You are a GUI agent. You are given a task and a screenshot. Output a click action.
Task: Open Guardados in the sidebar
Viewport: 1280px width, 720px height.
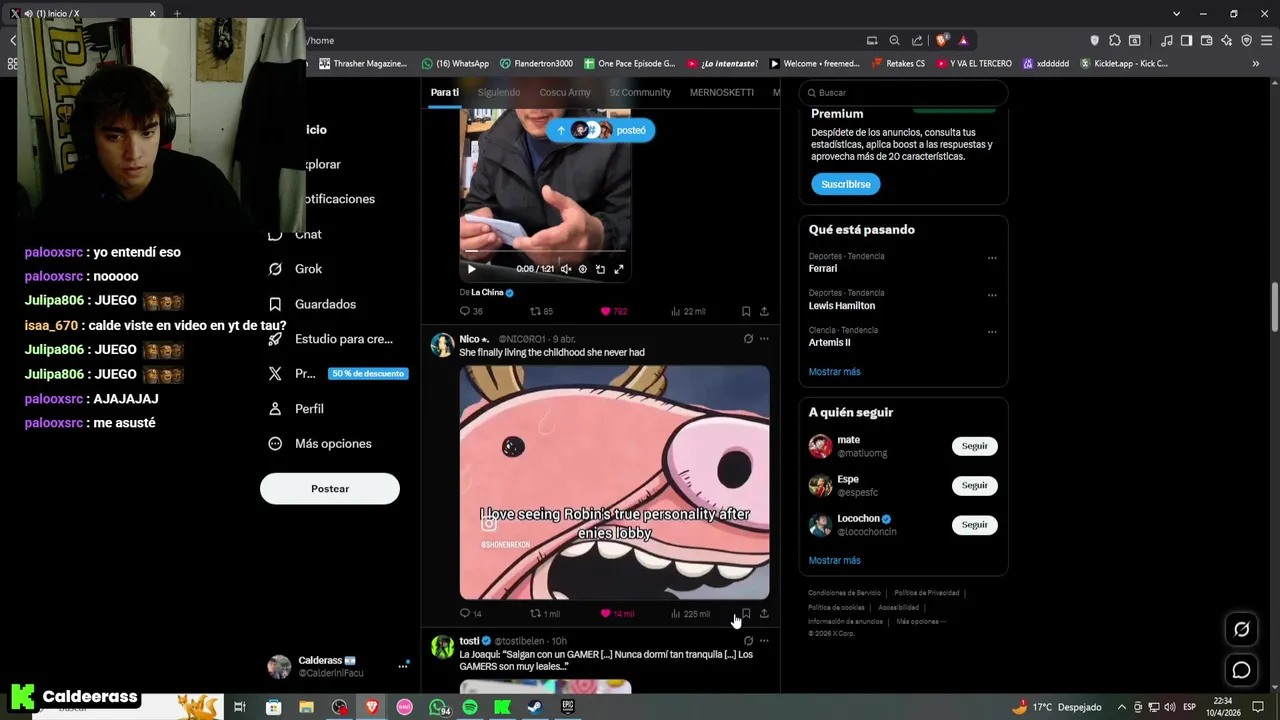(x=313, y=304)
